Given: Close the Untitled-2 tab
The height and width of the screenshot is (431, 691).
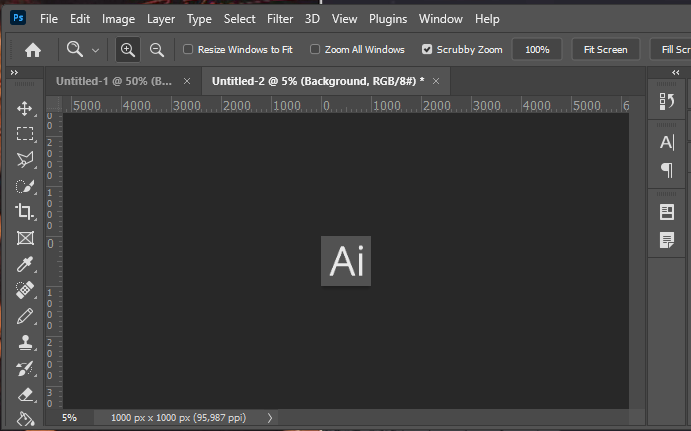Looking at the screenshot, I should (436, 81).
